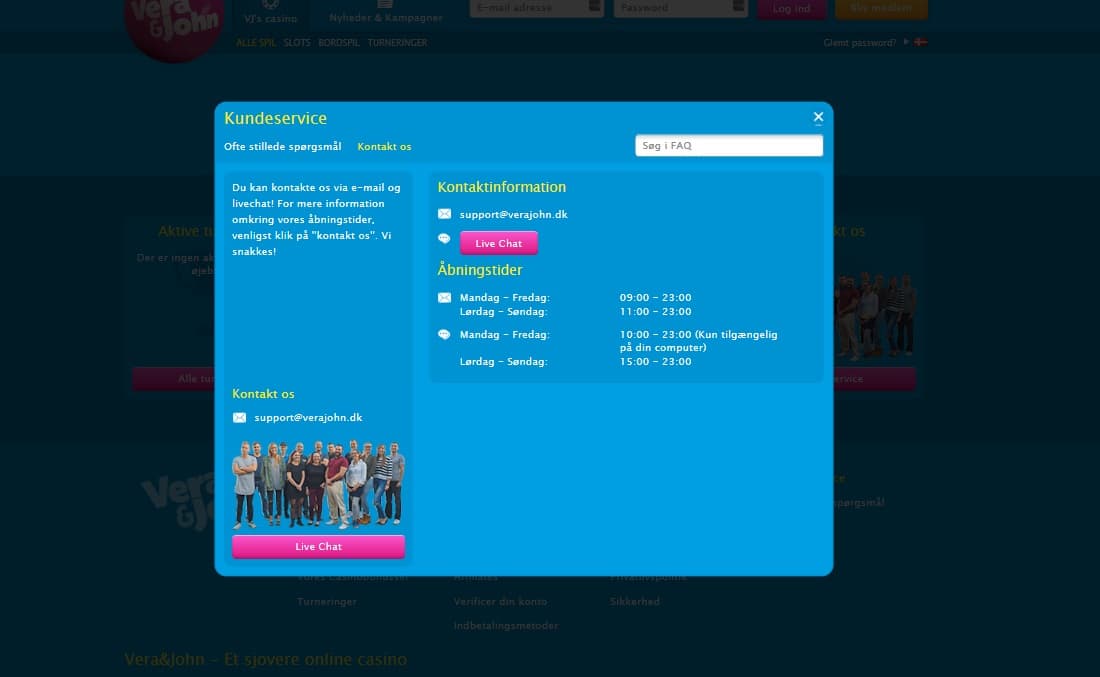
Task: Open Indbetalingsmetoder footer link
Action: click(506, 625)
